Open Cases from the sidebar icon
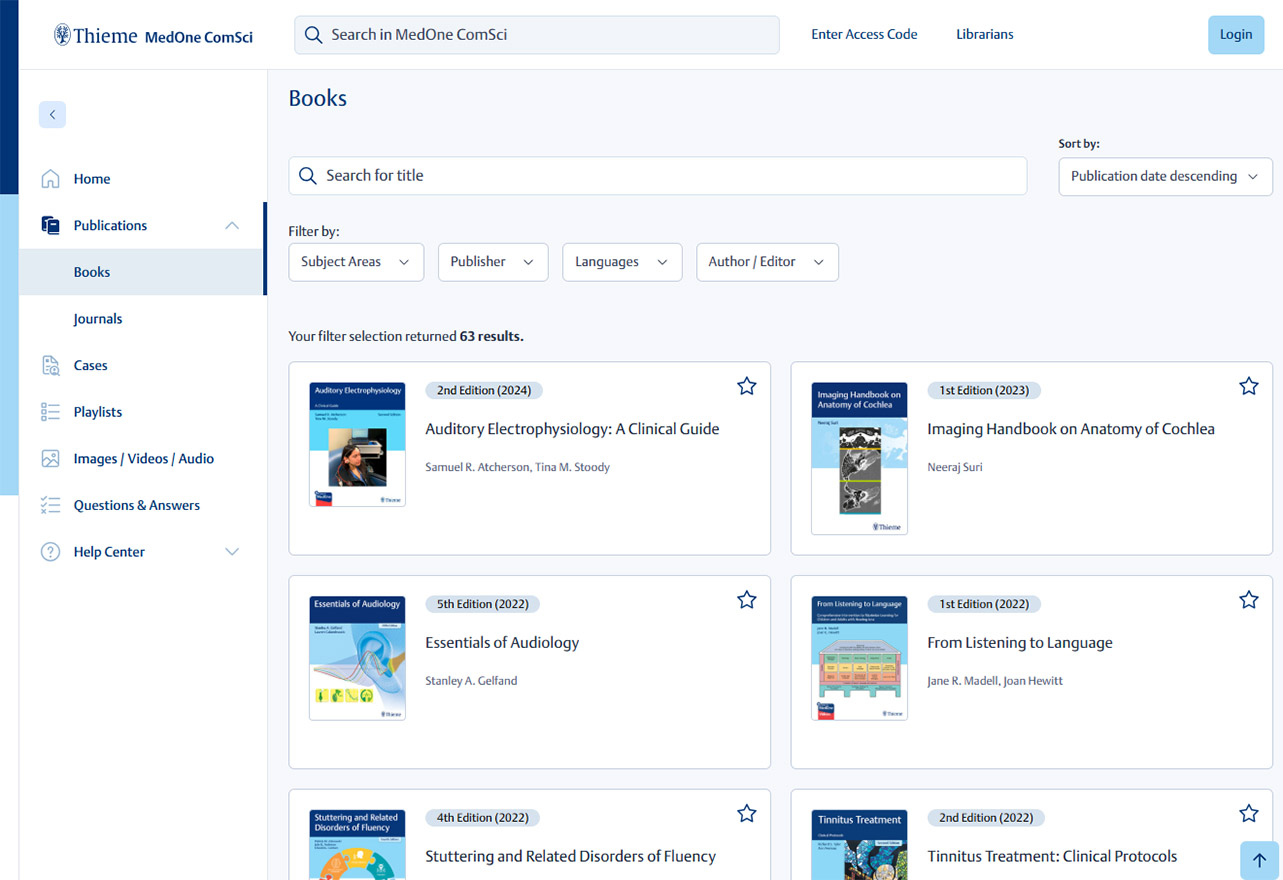Image resolution: width=1283 pixels, height=880 pixels. [51, 365]
